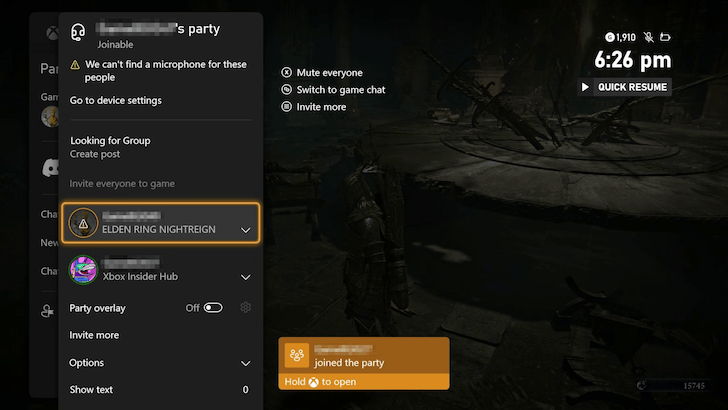
Task: Click the profile avatar in guide sidebar
Action: (50, 117)
